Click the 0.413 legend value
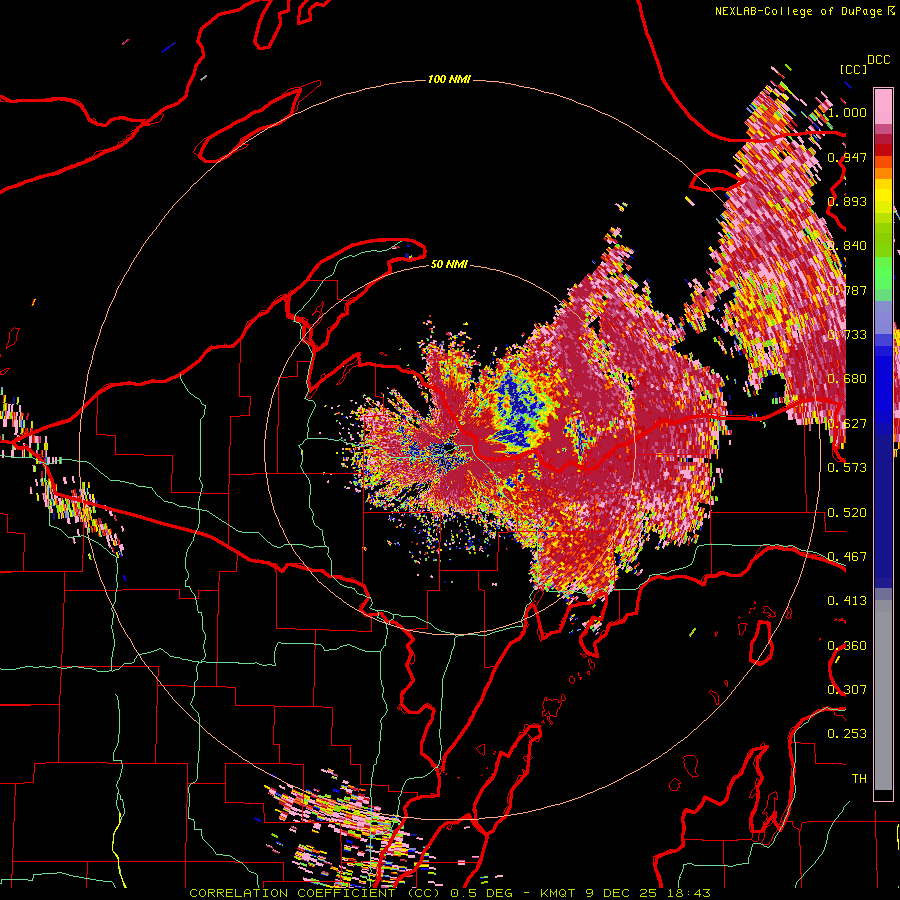Viewport: 900px width, 900px height. [847, 601]
